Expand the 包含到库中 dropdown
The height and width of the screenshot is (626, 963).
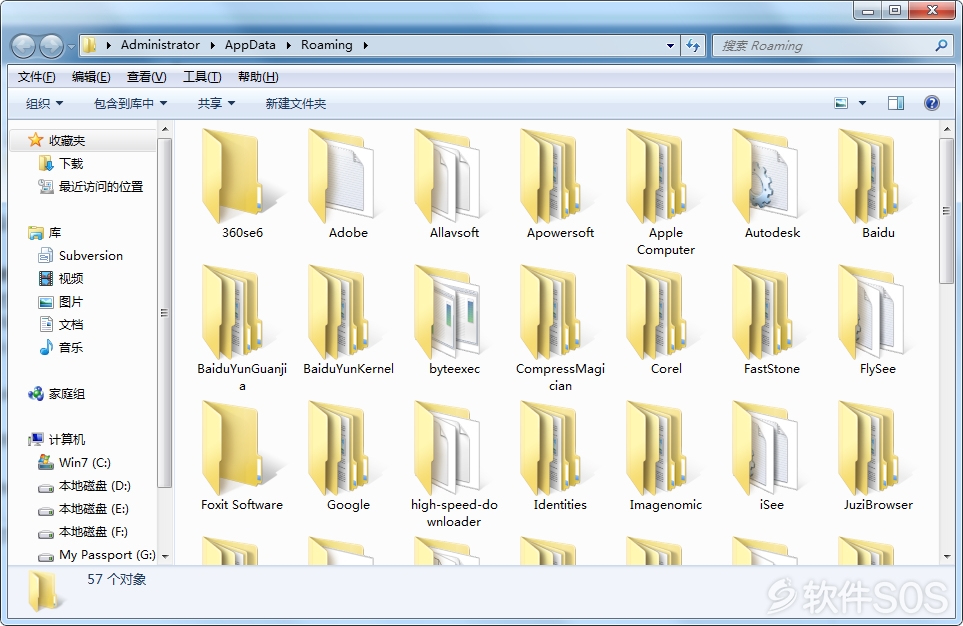(x=130, y=103)
